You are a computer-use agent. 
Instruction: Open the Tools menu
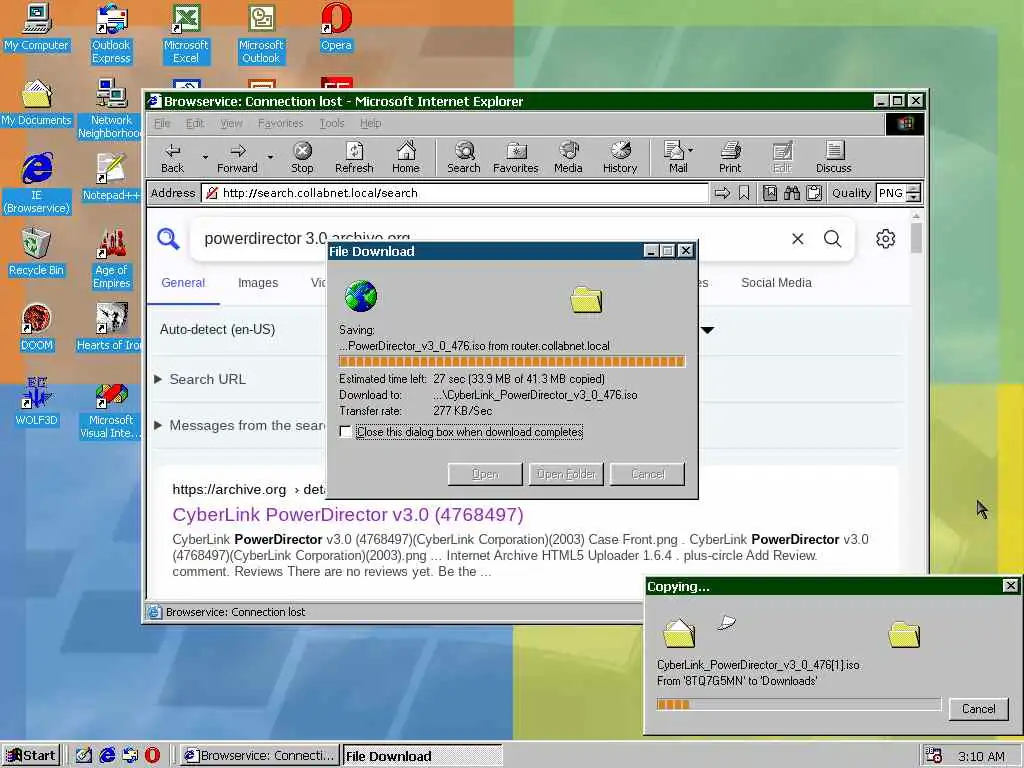[332, 123]
